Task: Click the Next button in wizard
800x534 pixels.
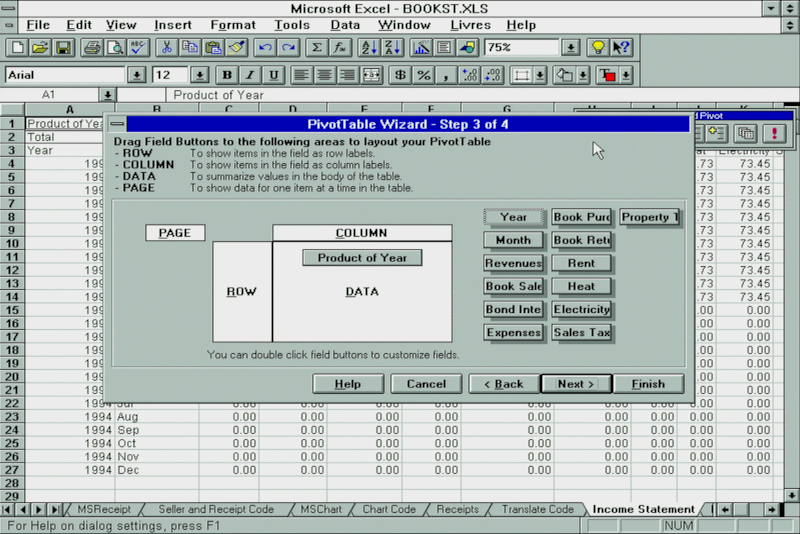Action: click(x=576, y=384)
